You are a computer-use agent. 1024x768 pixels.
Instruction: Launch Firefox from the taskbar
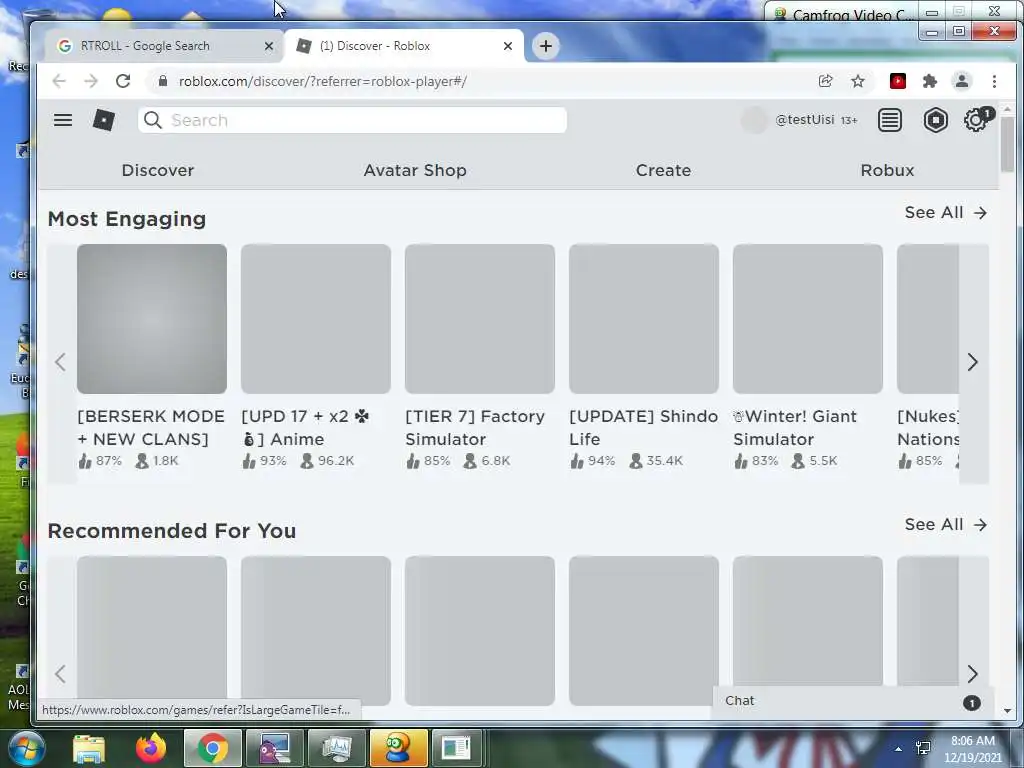(x=151, y=748)
